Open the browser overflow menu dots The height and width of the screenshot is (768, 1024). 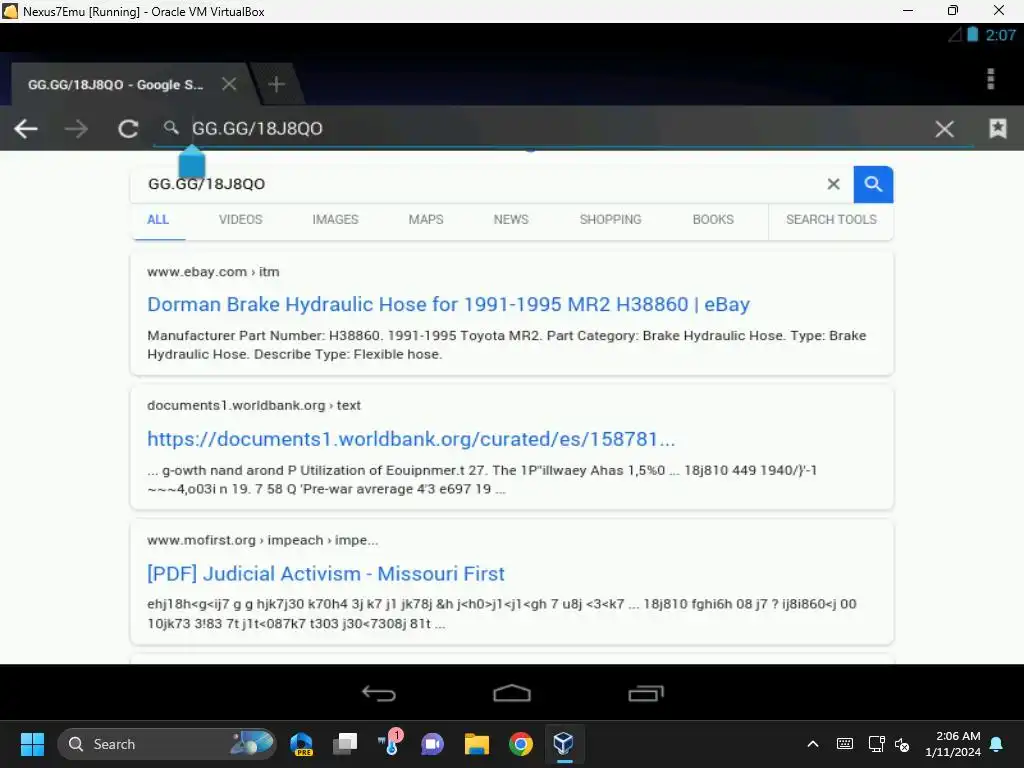pyautogui.click(x=991, y=78)
